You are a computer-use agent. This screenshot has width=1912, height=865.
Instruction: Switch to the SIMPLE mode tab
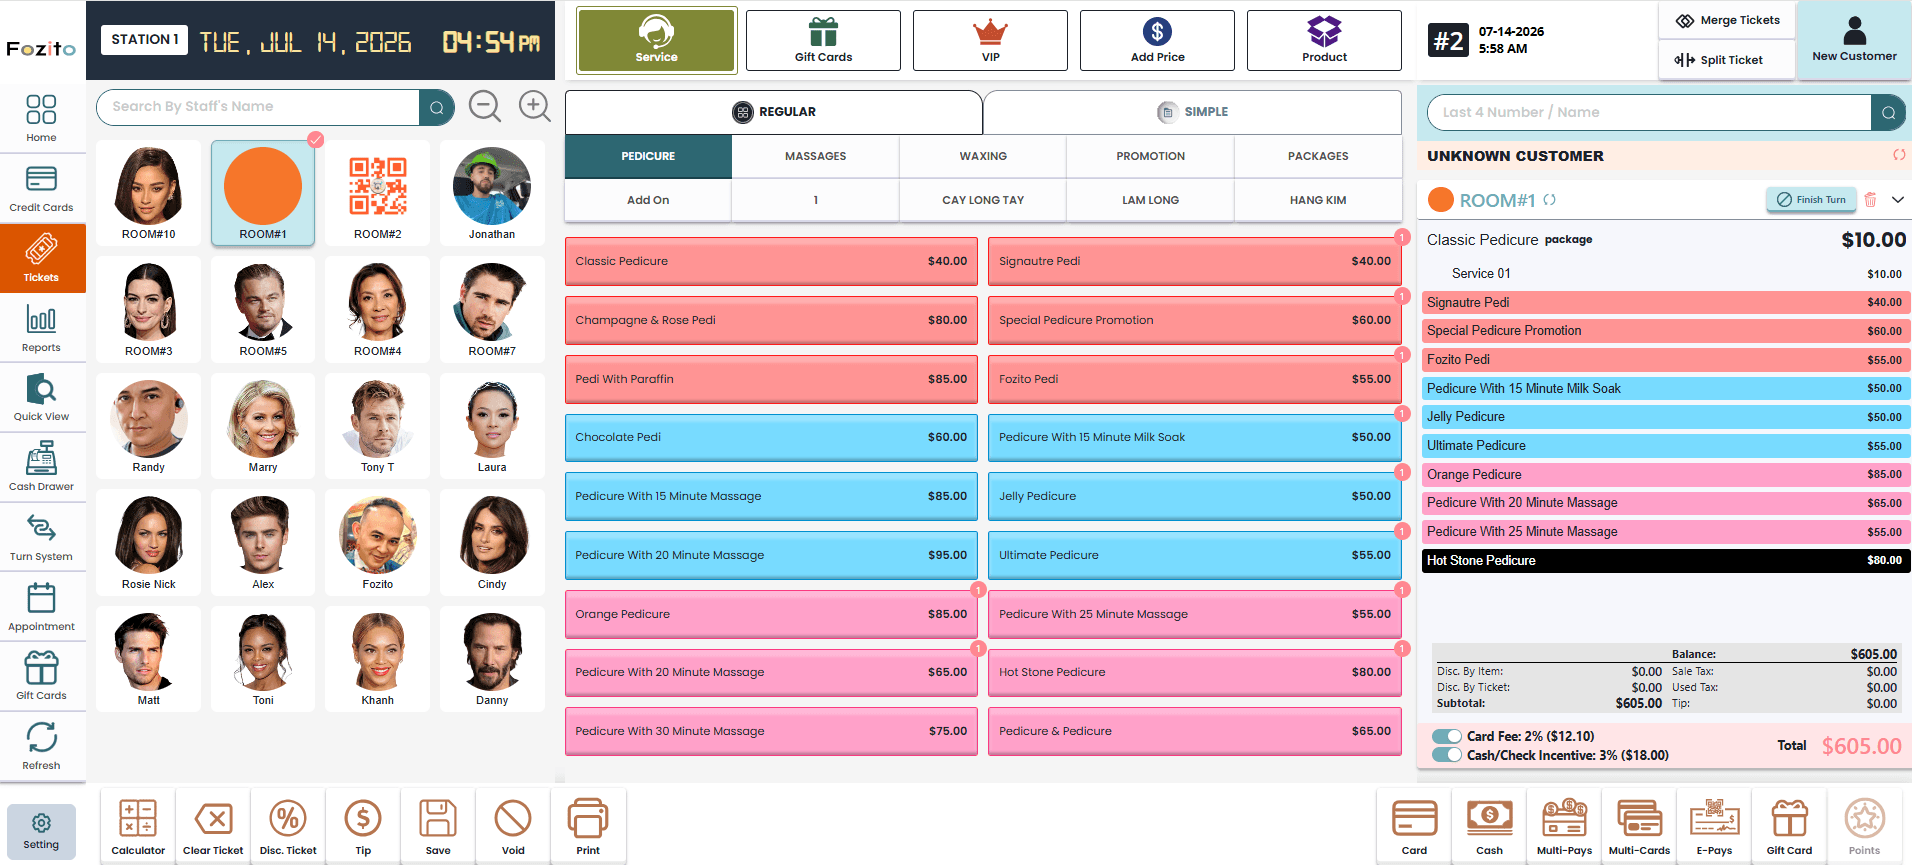coord(1193,112)
